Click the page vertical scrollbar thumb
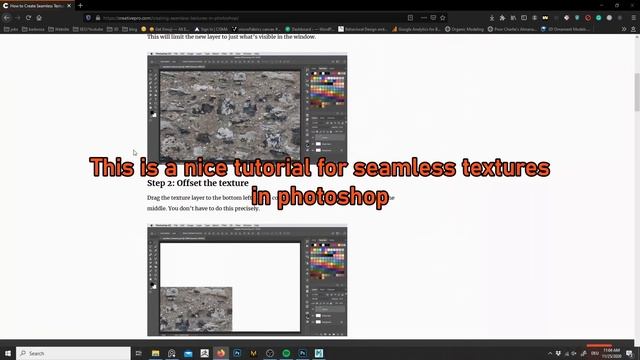640x360 pixels. [x=637, y=92]
